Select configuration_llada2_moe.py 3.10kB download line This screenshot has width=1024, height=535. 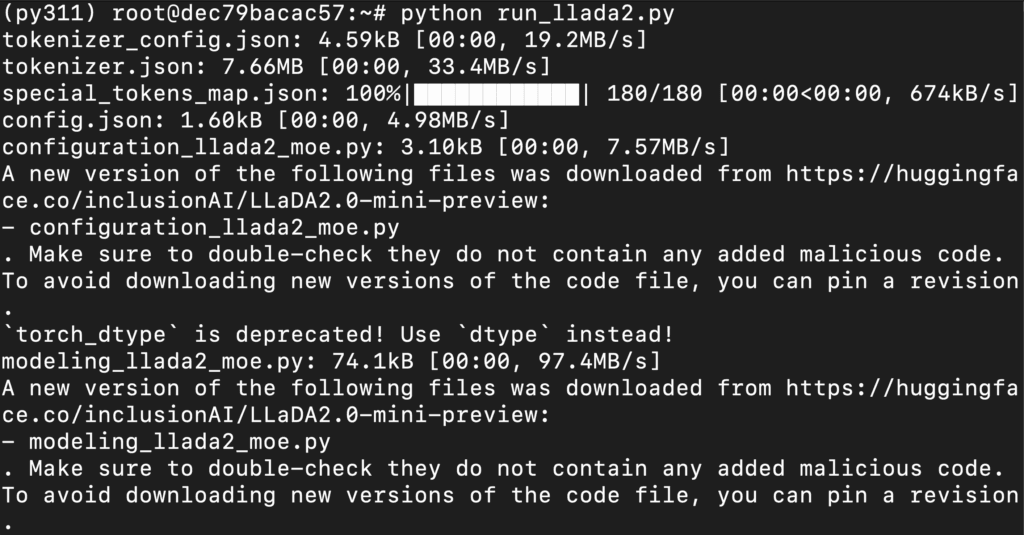point(366,148)
